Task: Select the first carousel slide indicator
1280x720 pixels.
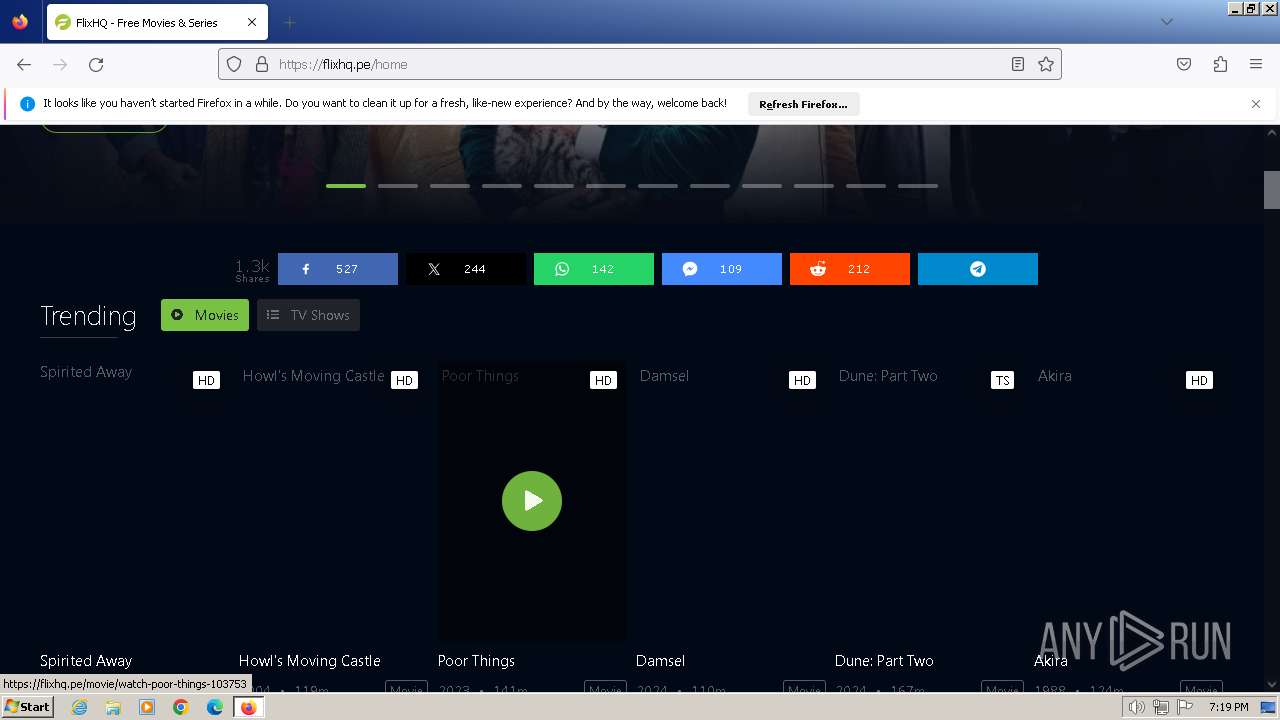Action: pyautogui.click(x=346, y=186)
